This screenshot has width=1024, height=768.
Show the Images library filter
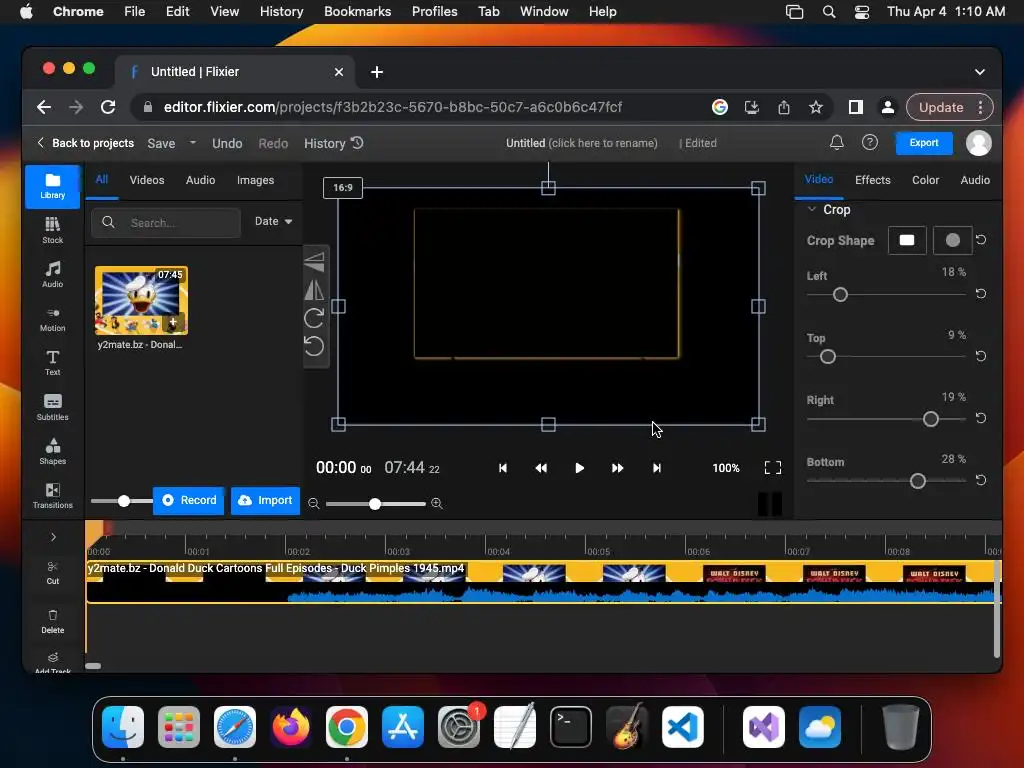pyautogui.click(x=255, y=180)
